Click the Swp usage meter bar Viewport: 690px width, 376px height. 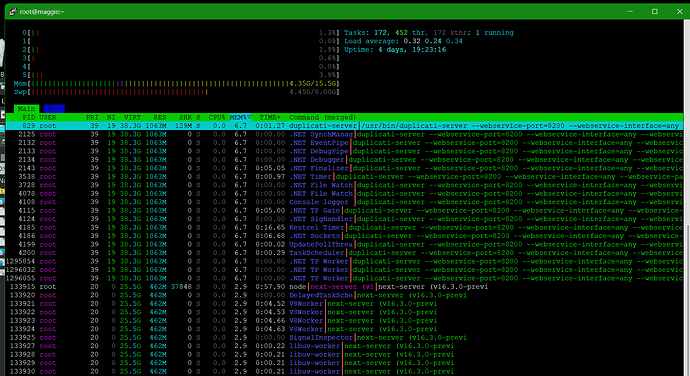(176, 92)
